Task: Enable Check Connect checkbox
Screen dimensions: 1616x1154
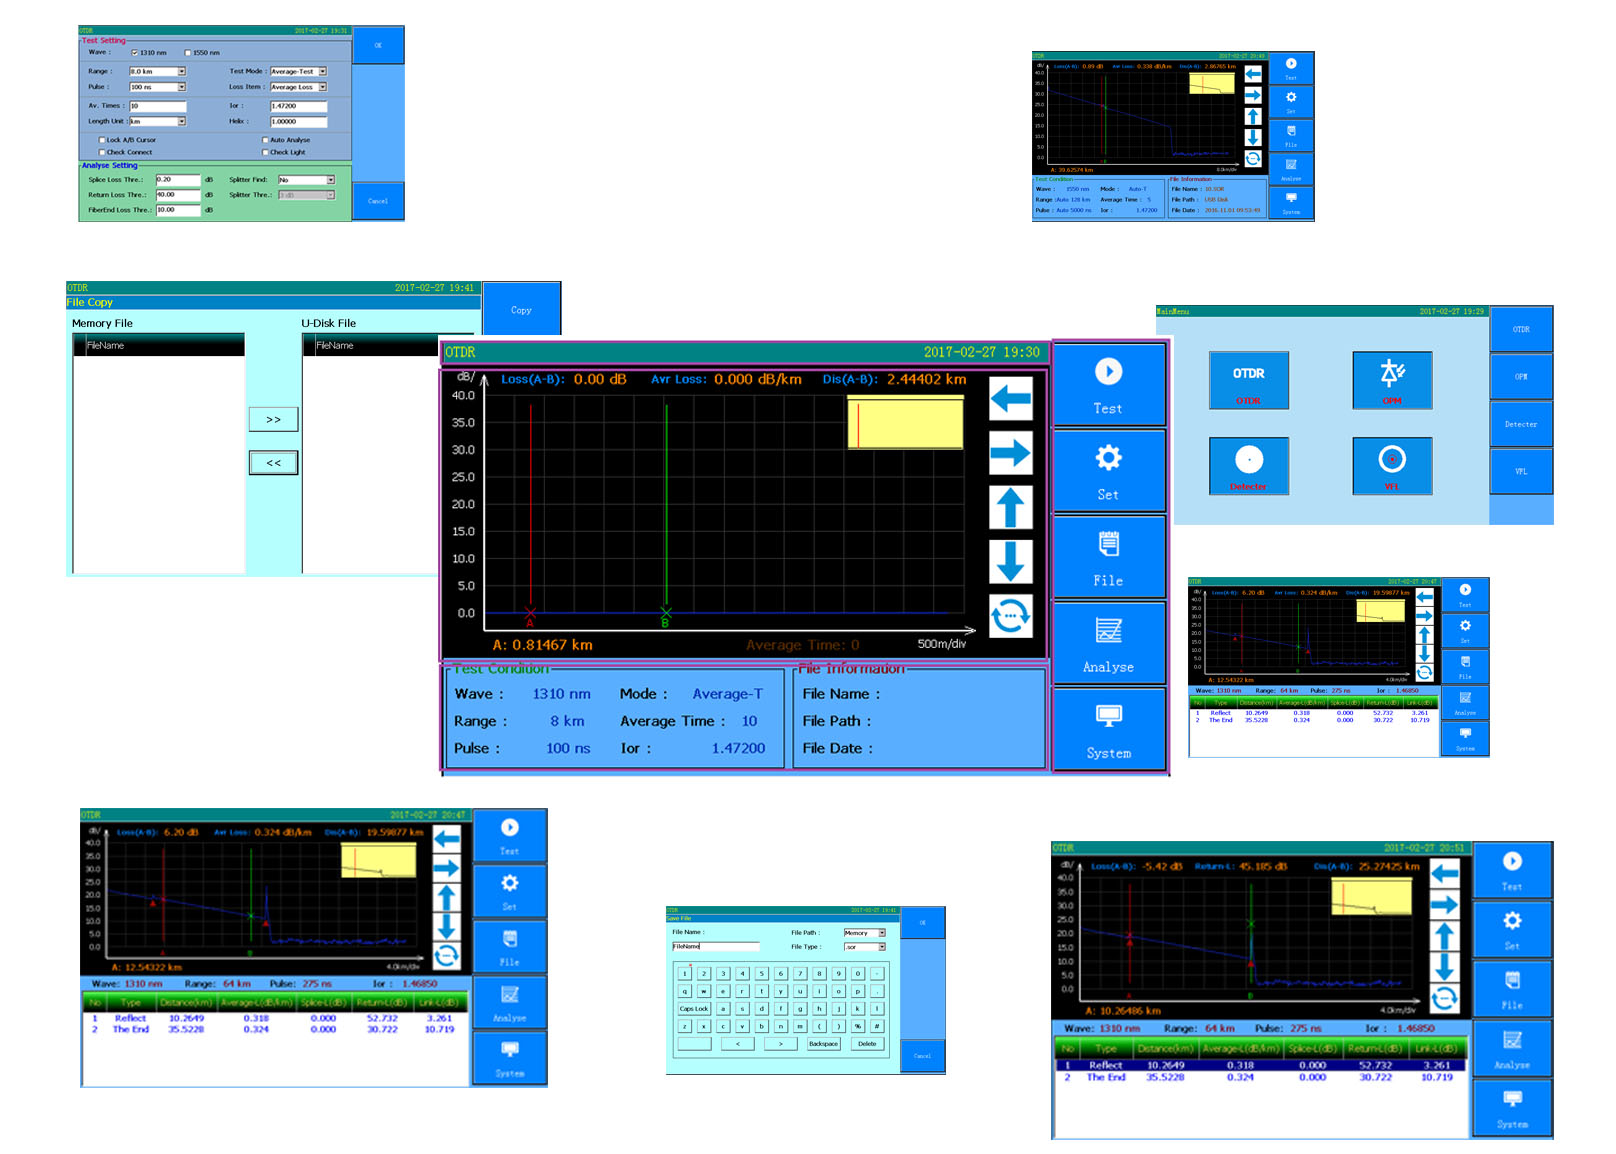Action: click(102, 153)
